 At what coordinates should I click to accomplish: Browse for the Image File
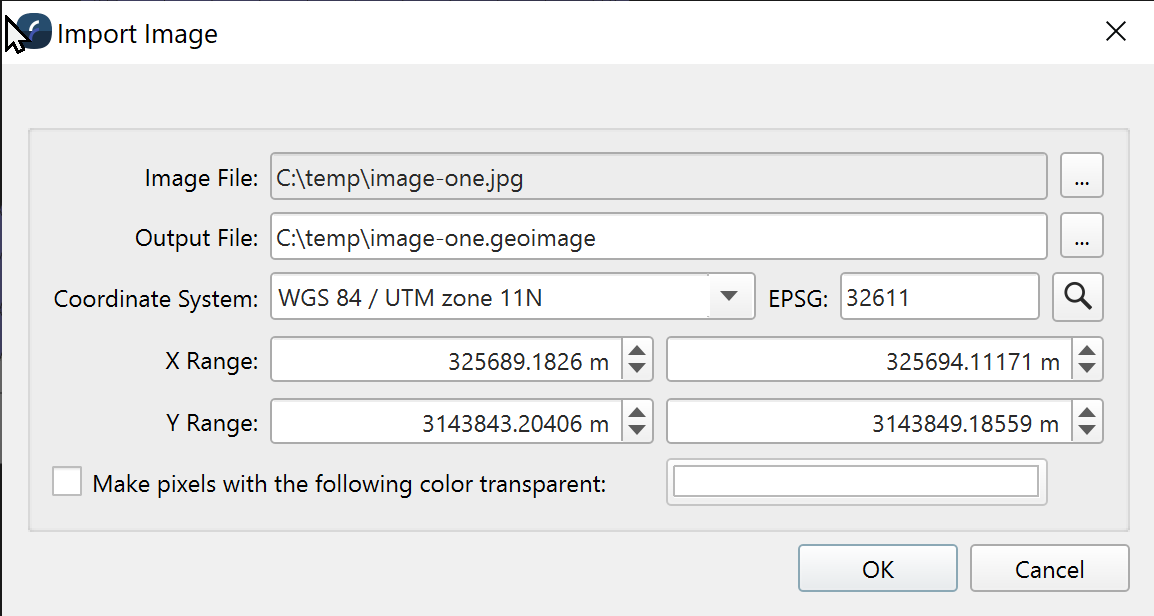click(1081, 178)
